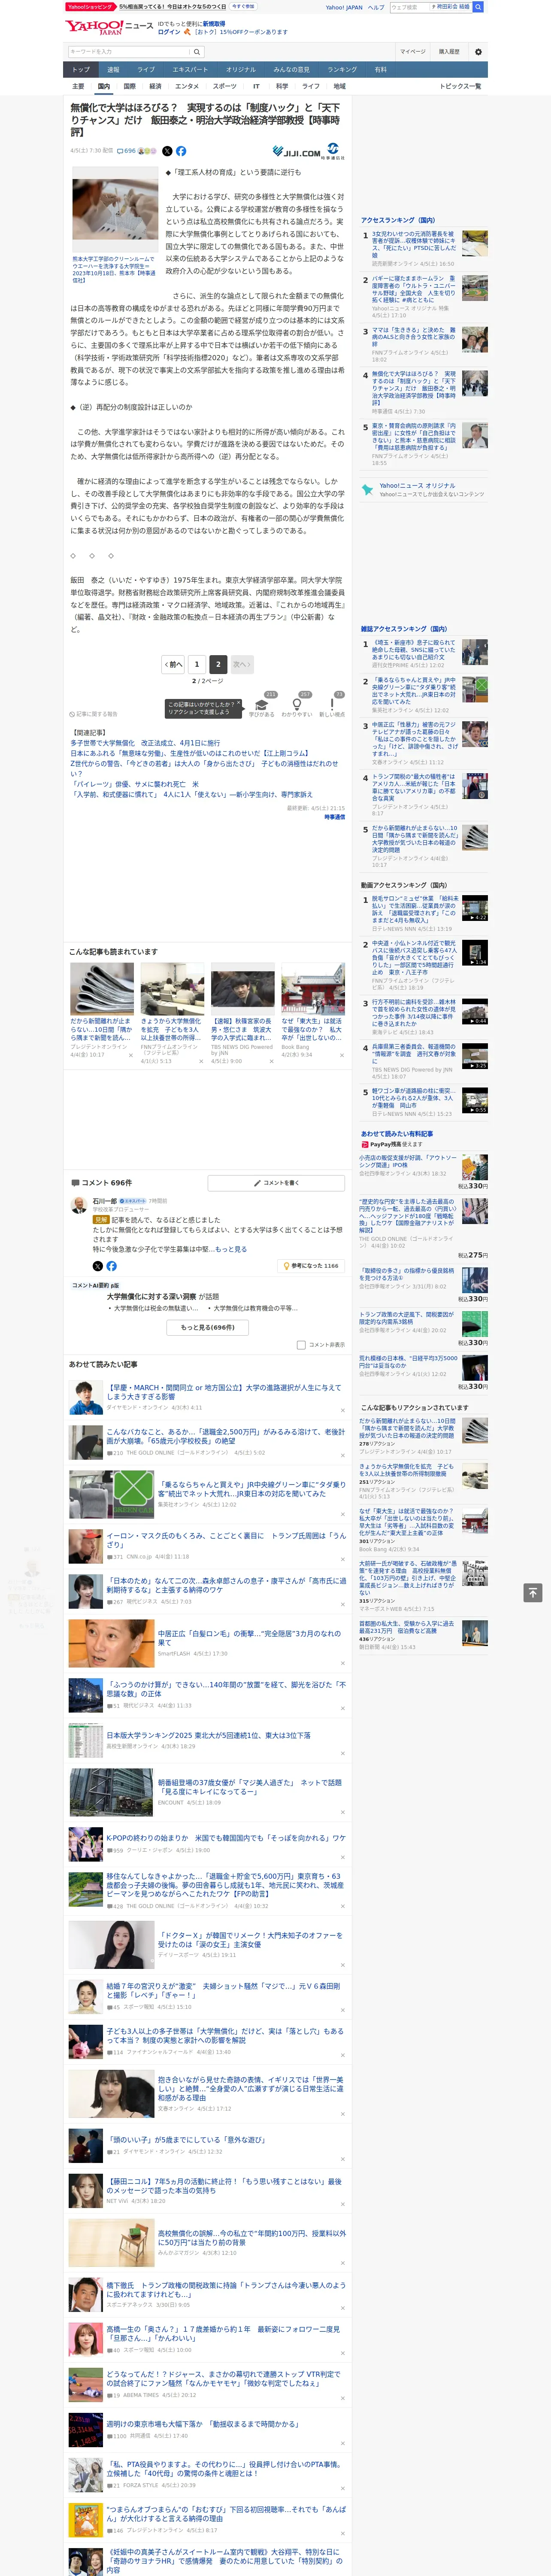Open the みんなの意見 tab
The width and height of the screenshot is (551, 2576).
coord(292,70)
